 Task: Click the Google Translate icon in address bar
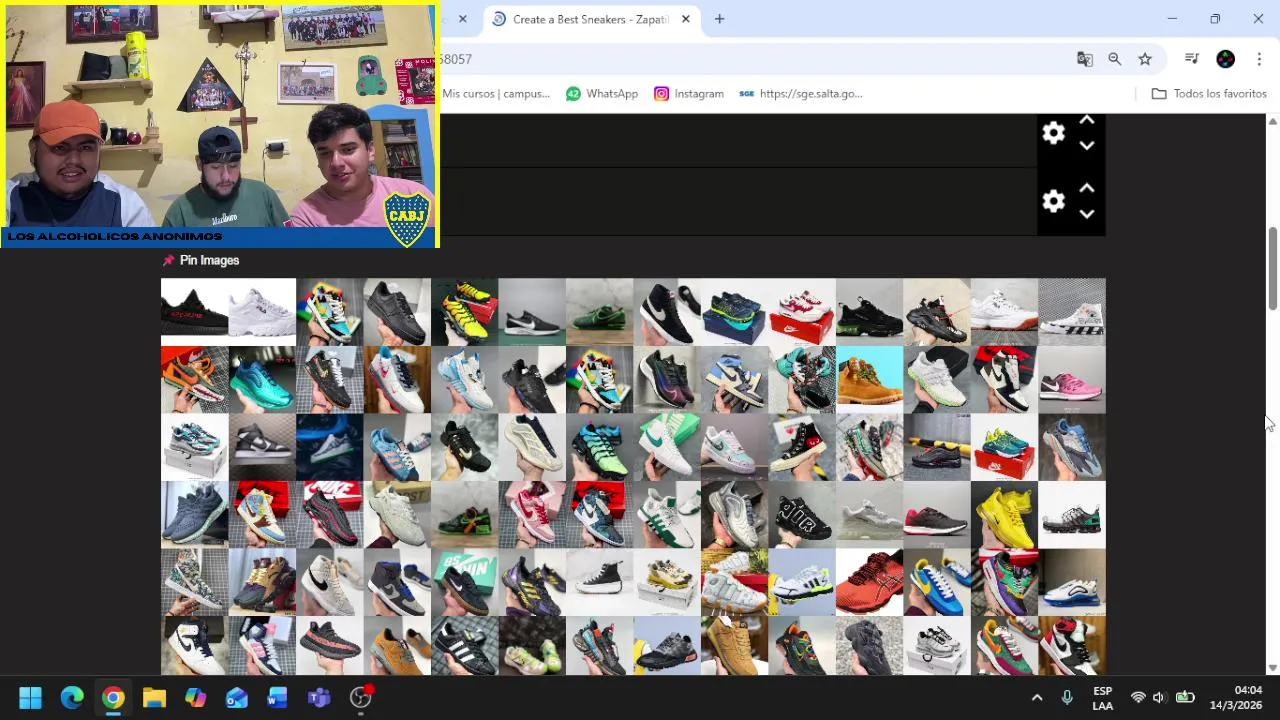(1085, 59)
